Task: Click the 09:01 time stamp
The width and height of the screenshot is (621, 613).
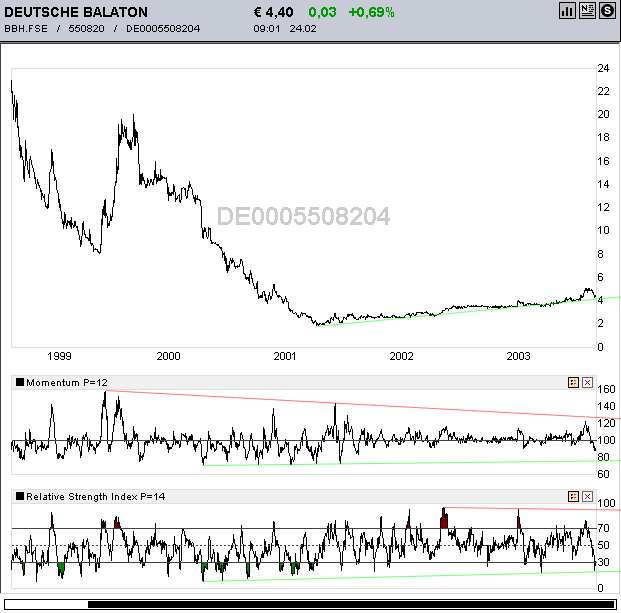Action: (267, 29)
